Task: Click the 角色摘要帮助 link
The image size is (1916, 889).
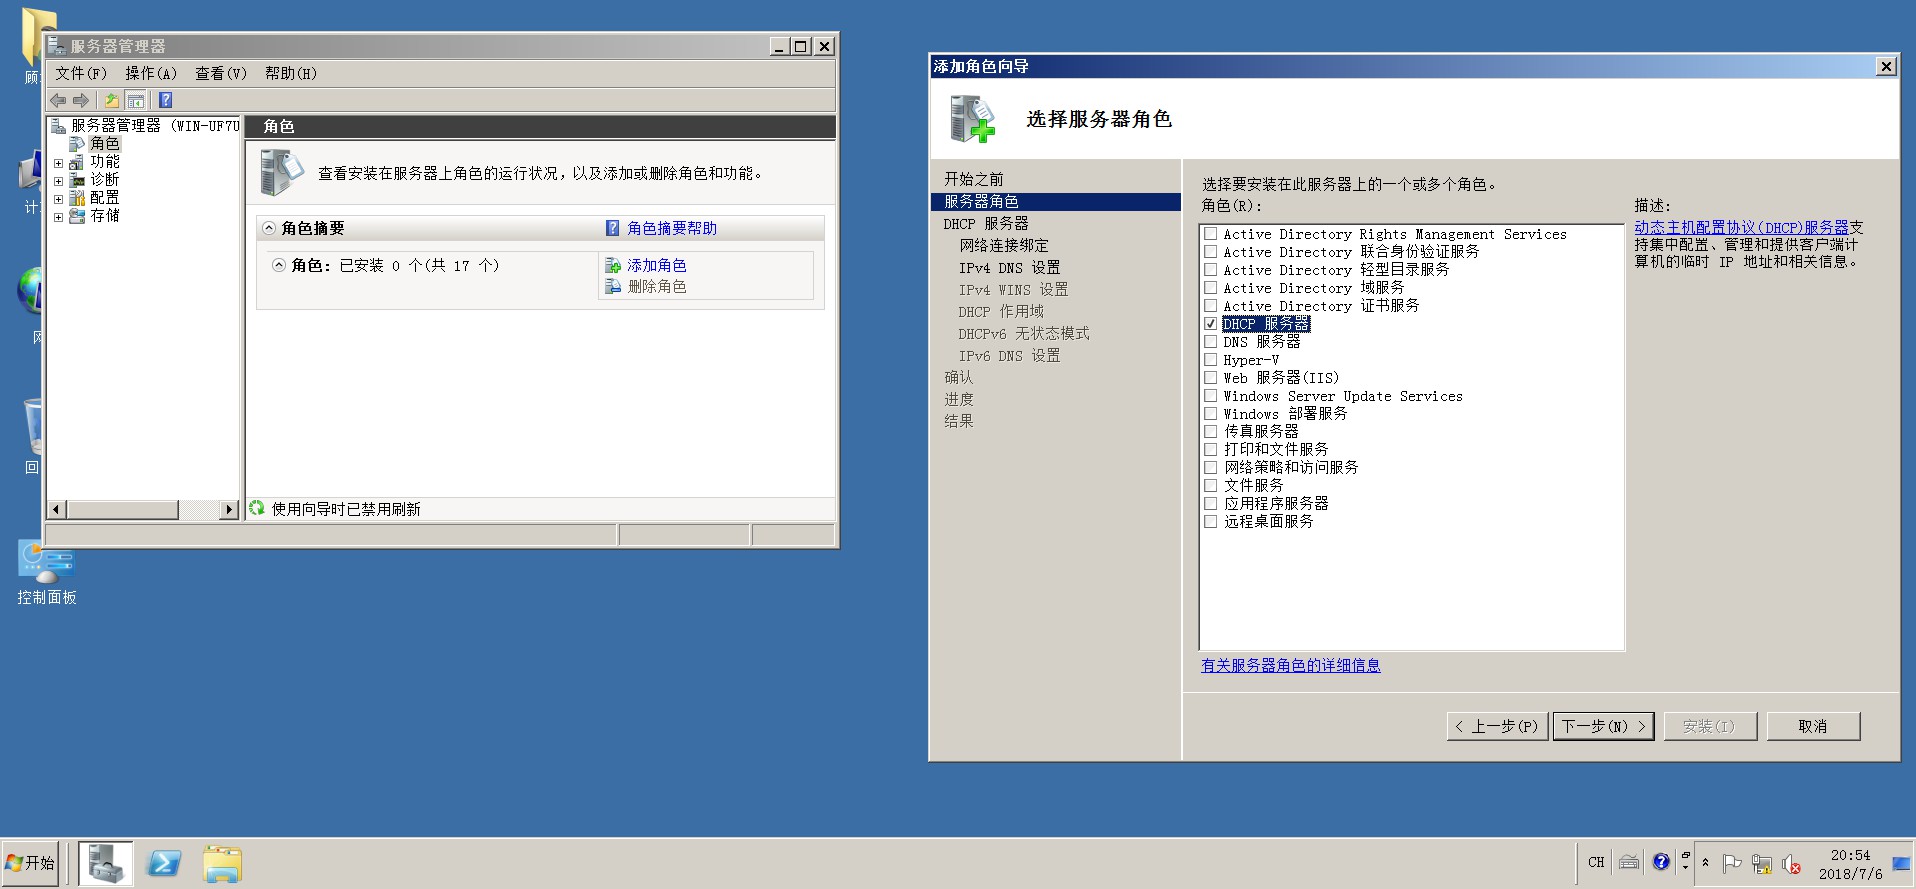Action: point(672,228)
